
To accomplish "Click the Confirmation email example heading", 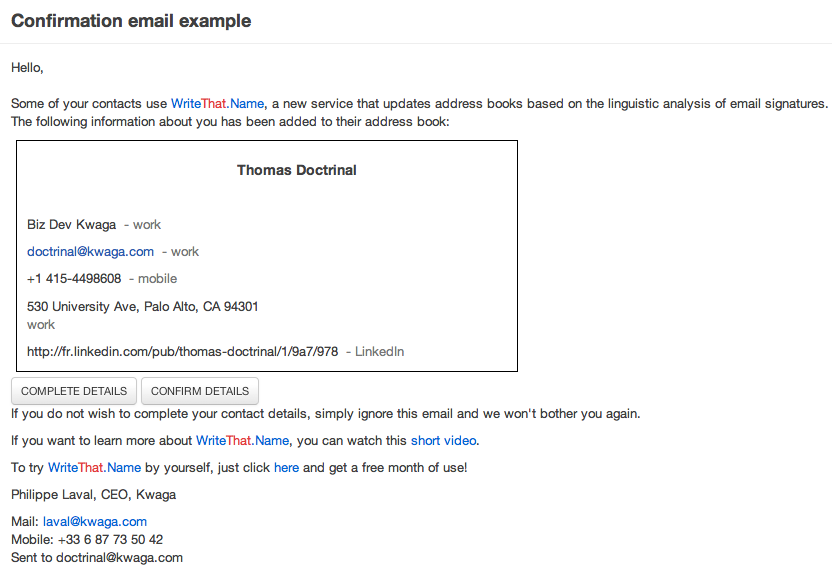I will [x=131, y=21].
